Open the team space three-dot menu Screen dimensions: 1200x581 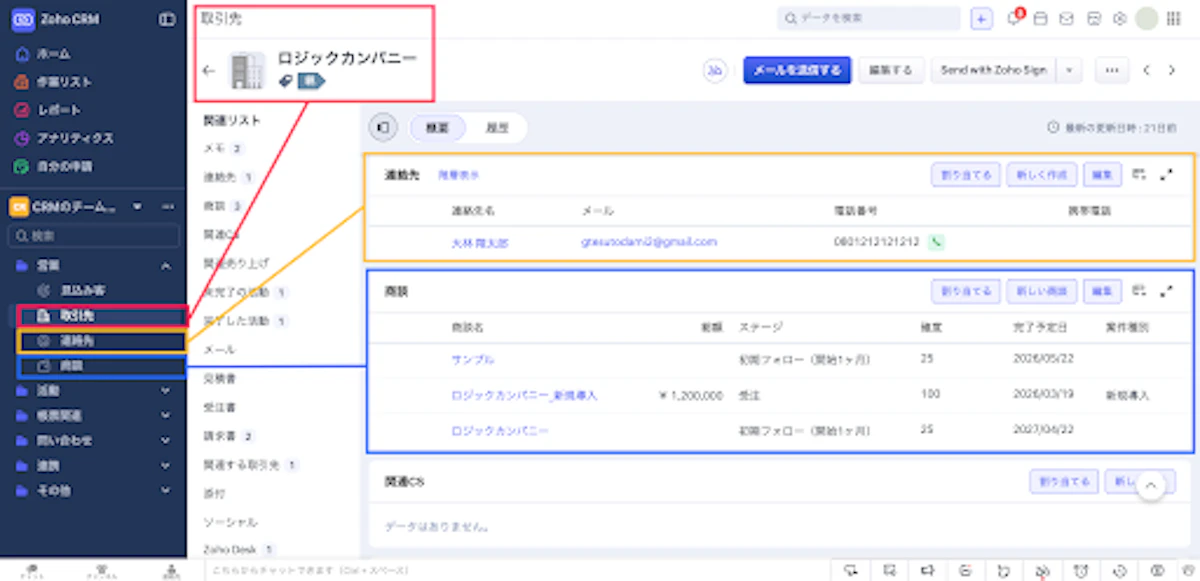tap(167, 207)
